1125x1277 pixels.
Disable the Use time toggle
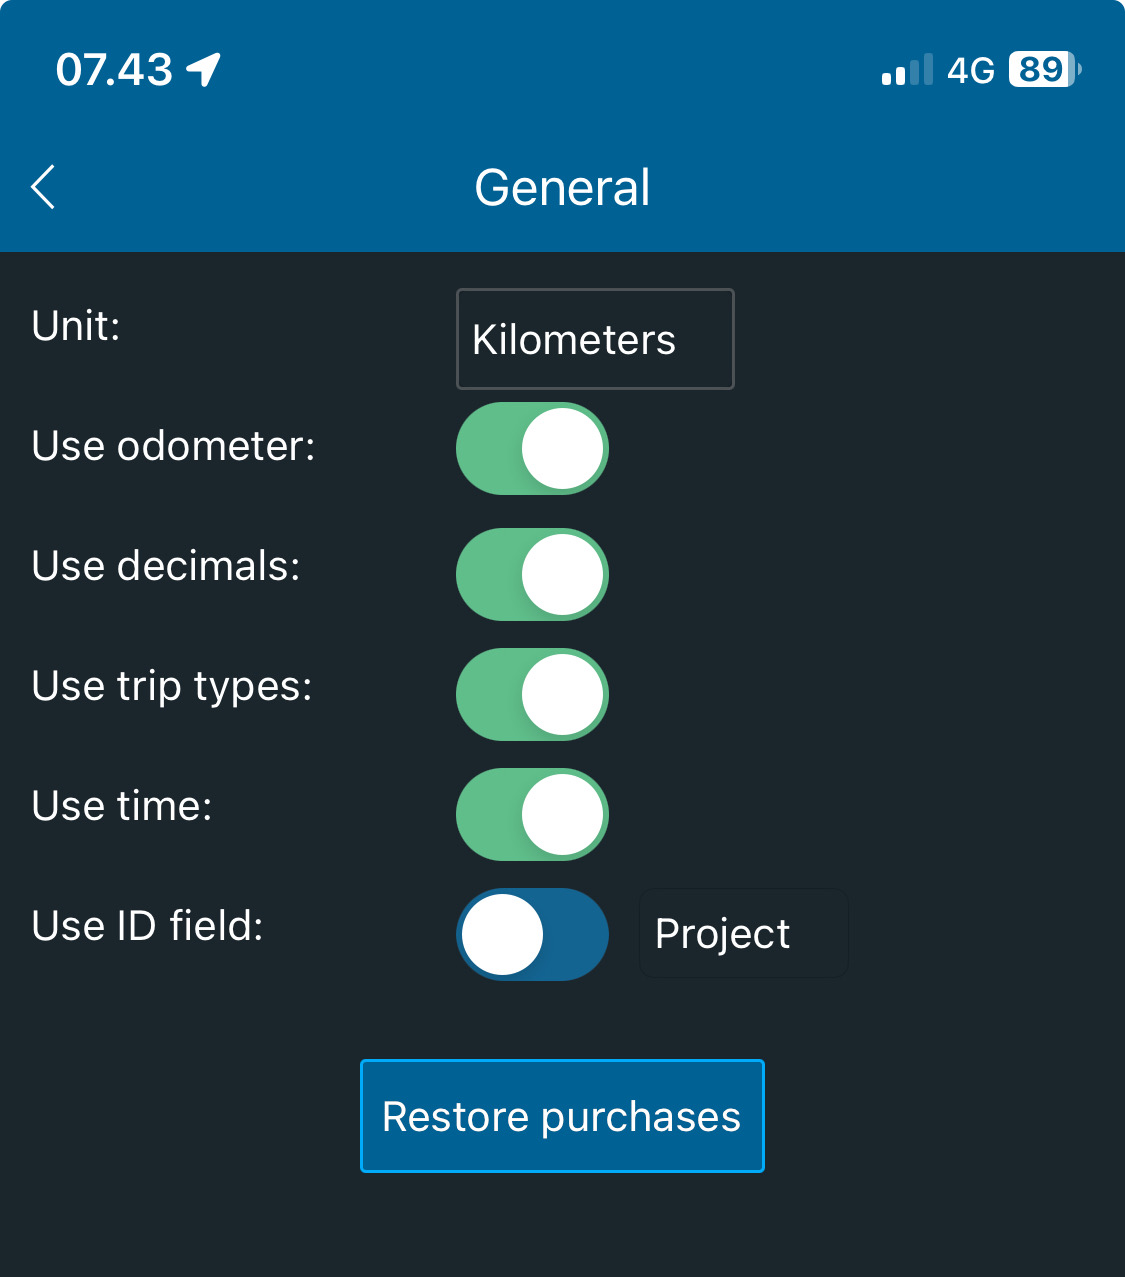pos(532,815)
